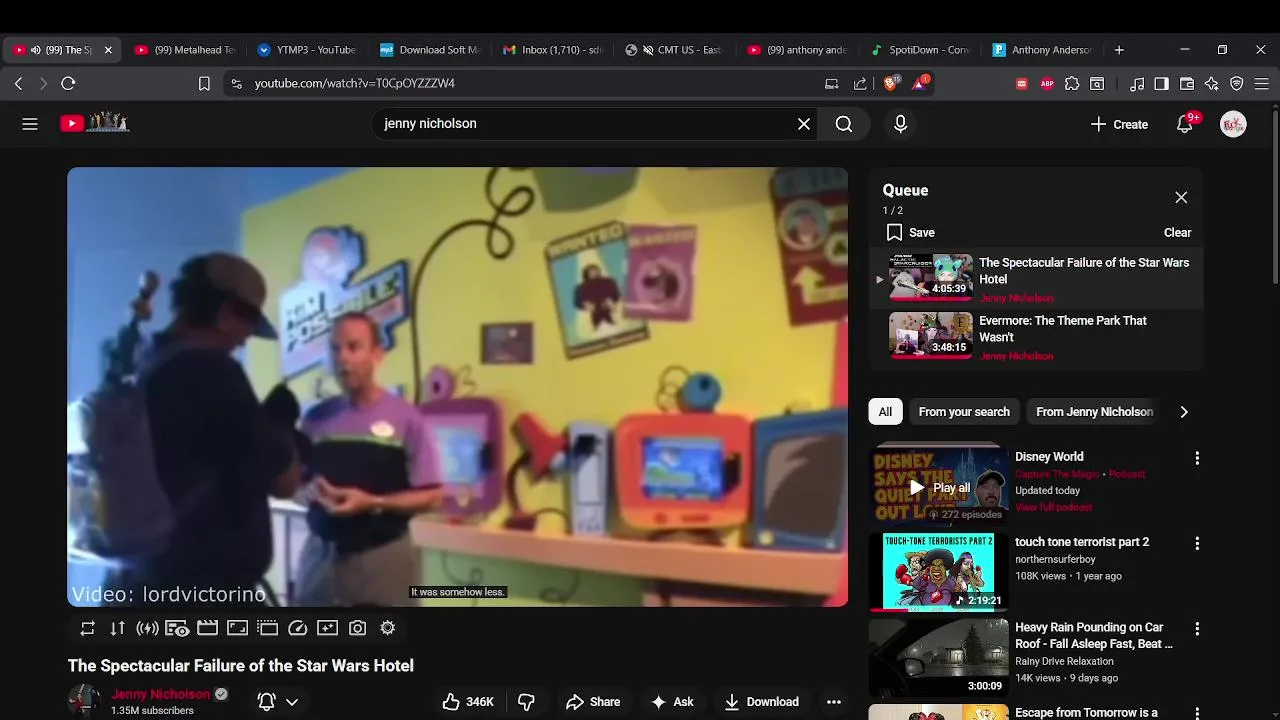The image size is (1280, 720).
Task: Toggle the browser sidebar panel icon
Action: click(1161, 84)
